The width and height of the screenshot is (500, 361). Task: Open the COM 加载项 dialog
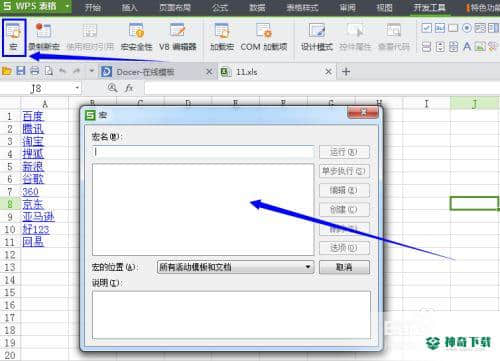(264, 37)
